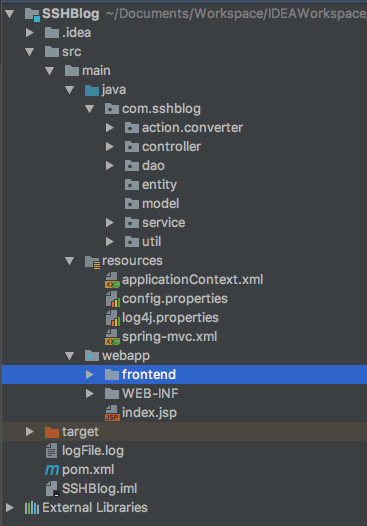The image size is (367, 526).
Task: Click the External Libraries bar icon
Action: 32,508
